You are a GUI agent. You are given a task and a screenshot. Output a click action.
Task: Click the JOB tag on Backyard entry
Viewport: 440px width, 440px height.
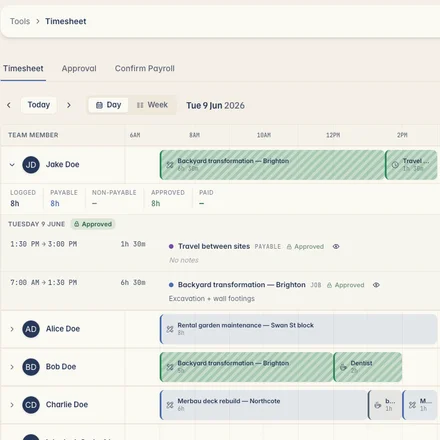click(x=316, y=285)
